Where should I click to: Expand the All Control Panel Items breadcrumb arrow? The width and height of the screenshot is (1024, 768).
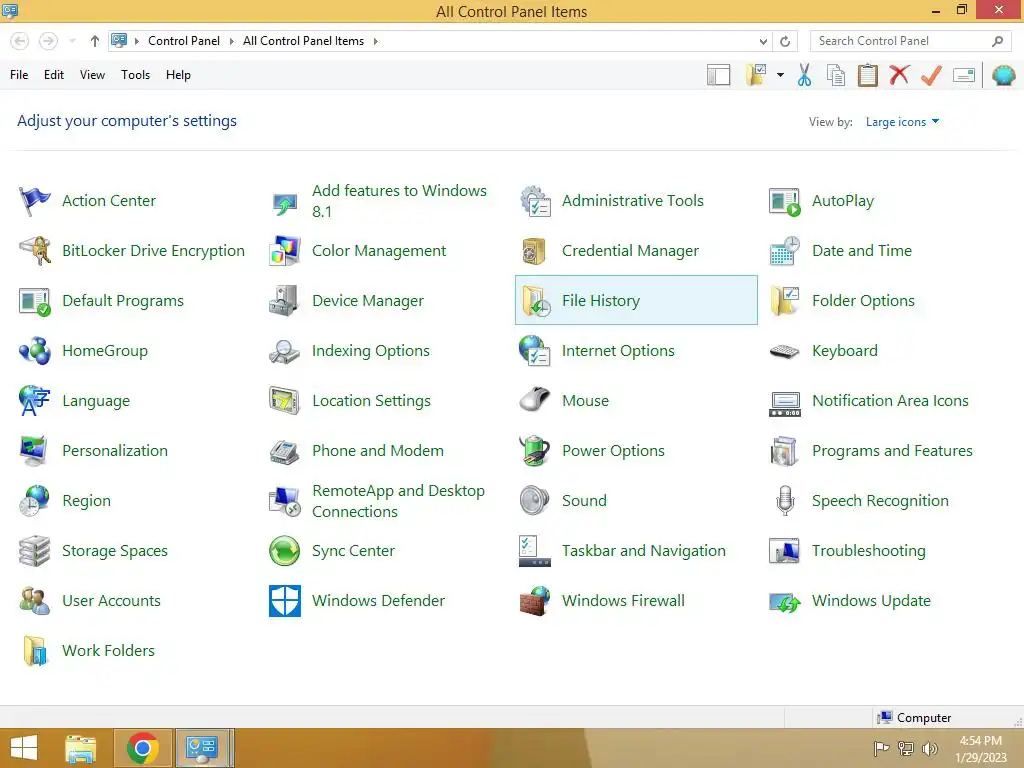pyautogui.click(x=376, y=41)
